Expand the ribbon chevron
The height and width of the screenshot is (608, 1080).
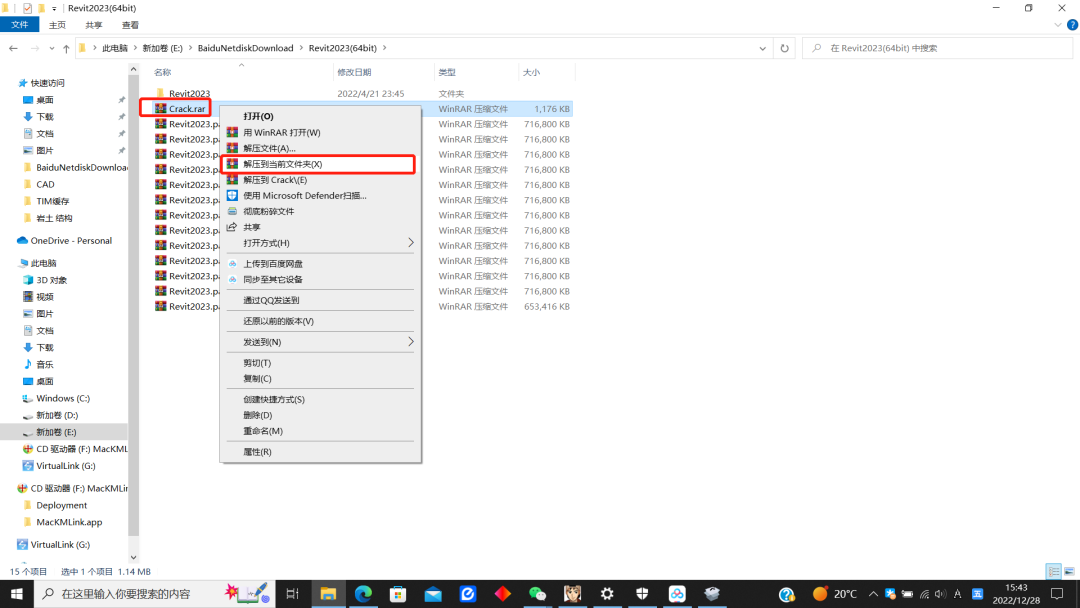(x=1058, y=25)
